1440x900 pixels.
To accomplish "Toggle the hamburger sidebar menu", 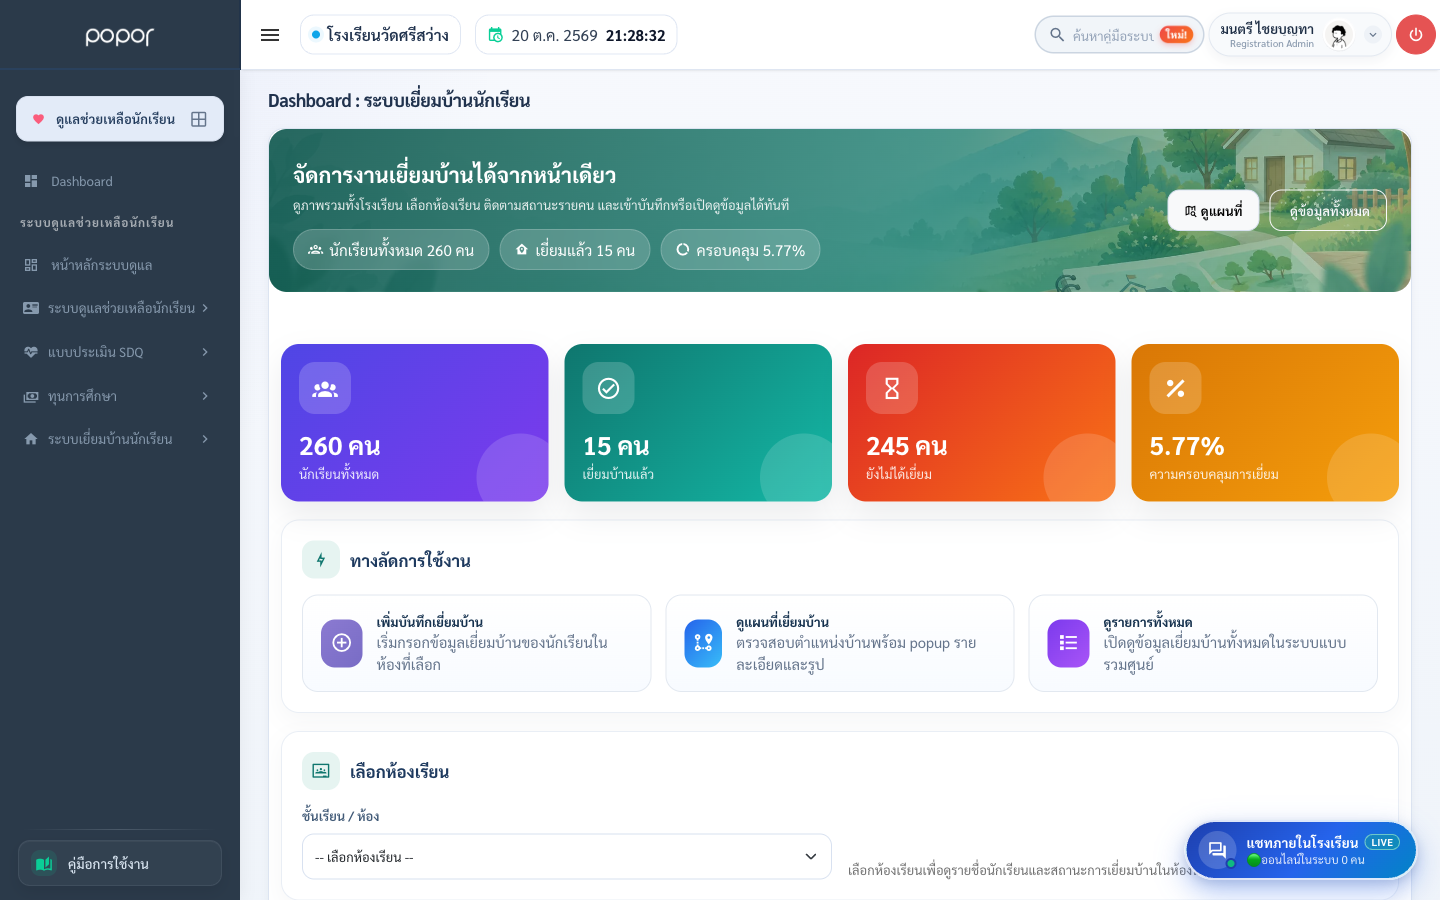I will pos(270,35).
